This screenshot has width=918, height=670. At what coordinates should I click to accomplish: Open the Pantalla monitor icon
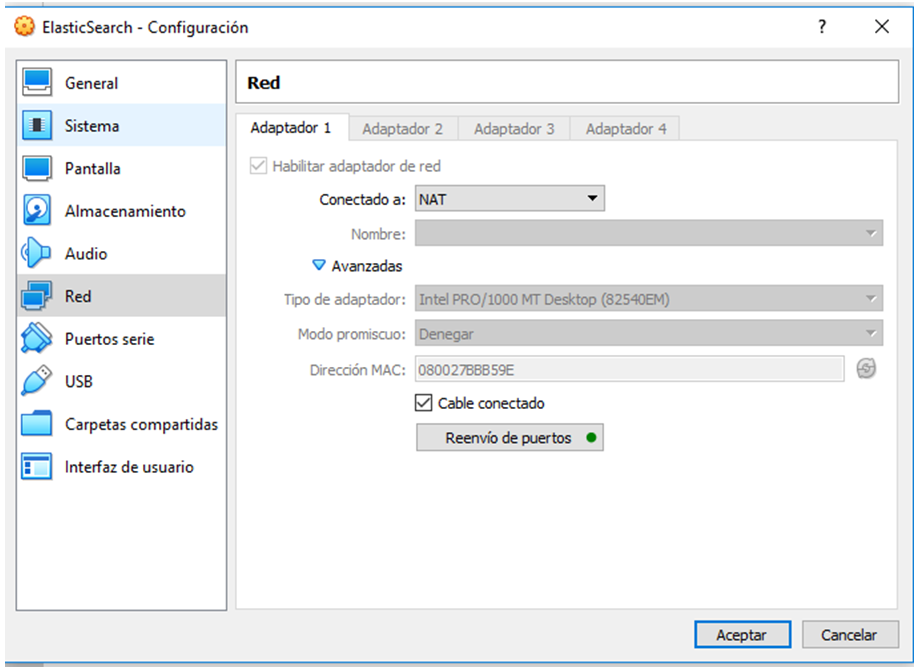click(x=37, y=168)
